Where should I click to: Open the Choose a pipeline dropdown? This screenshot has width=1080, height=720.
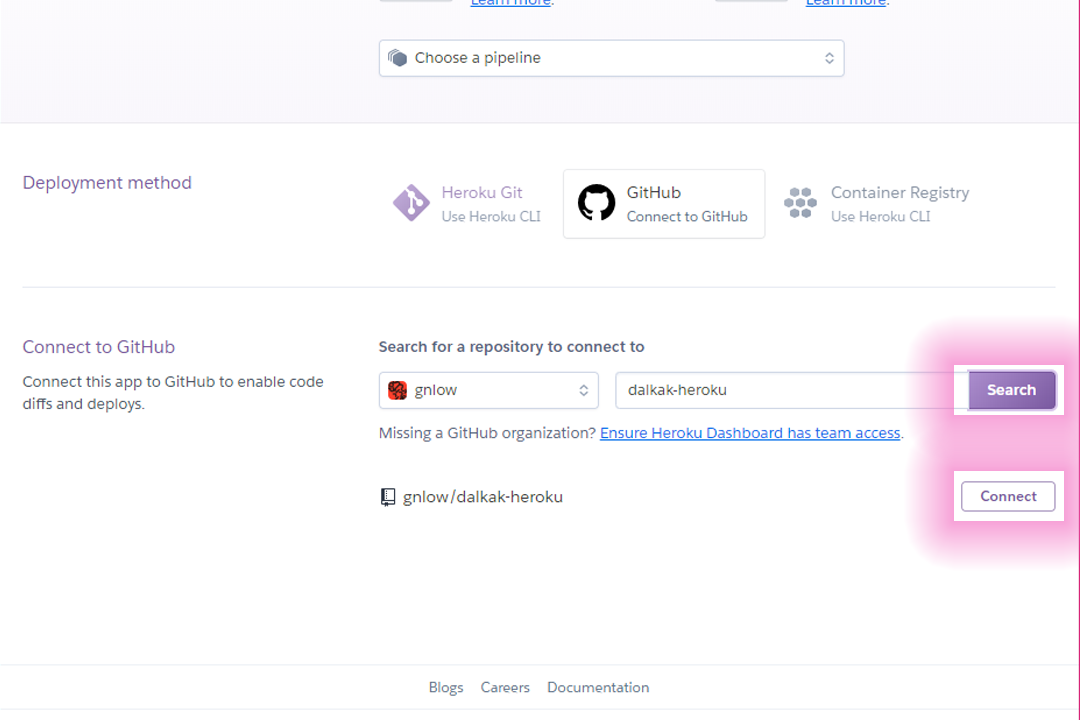click(612, 58)
